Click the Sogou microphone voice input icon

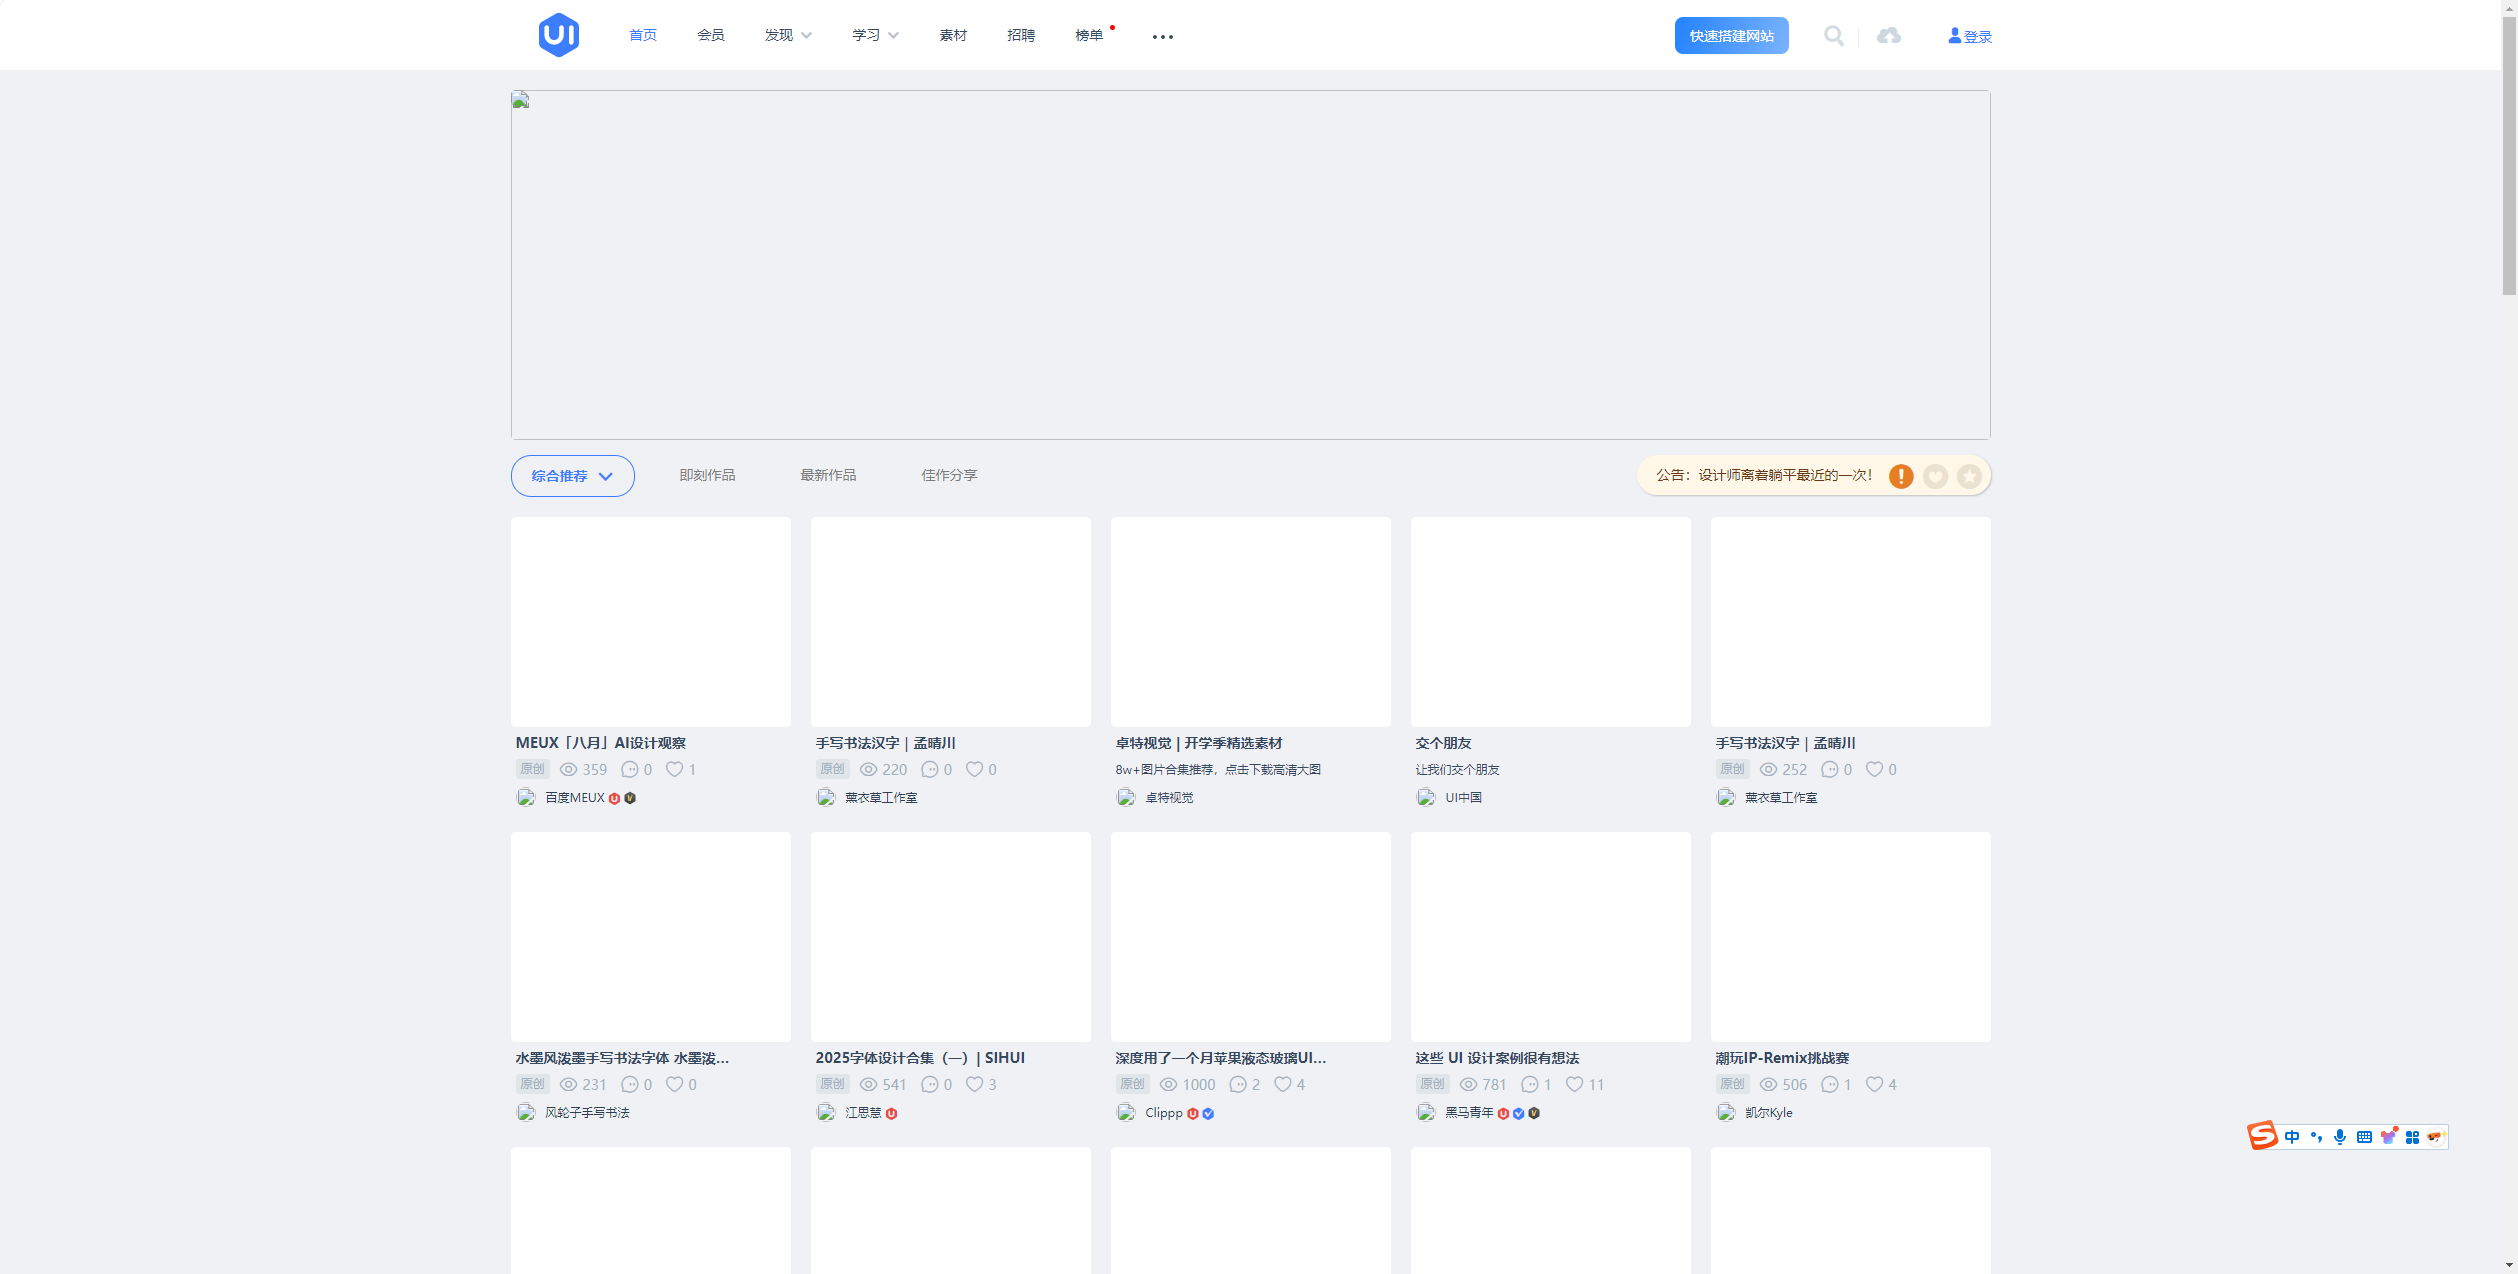click(2339, 1137)
